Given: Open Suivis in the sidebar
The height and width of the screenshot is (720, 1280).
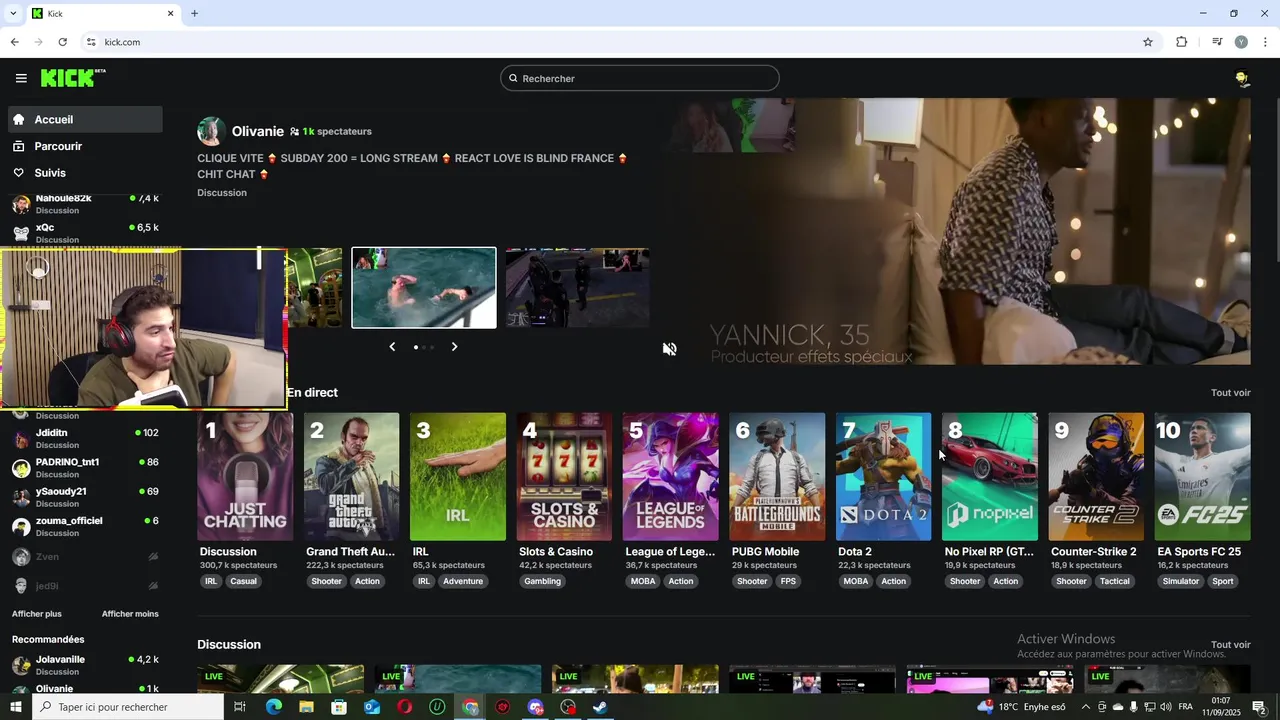Looking at the screenshot, I should click(x=85, y=173).
